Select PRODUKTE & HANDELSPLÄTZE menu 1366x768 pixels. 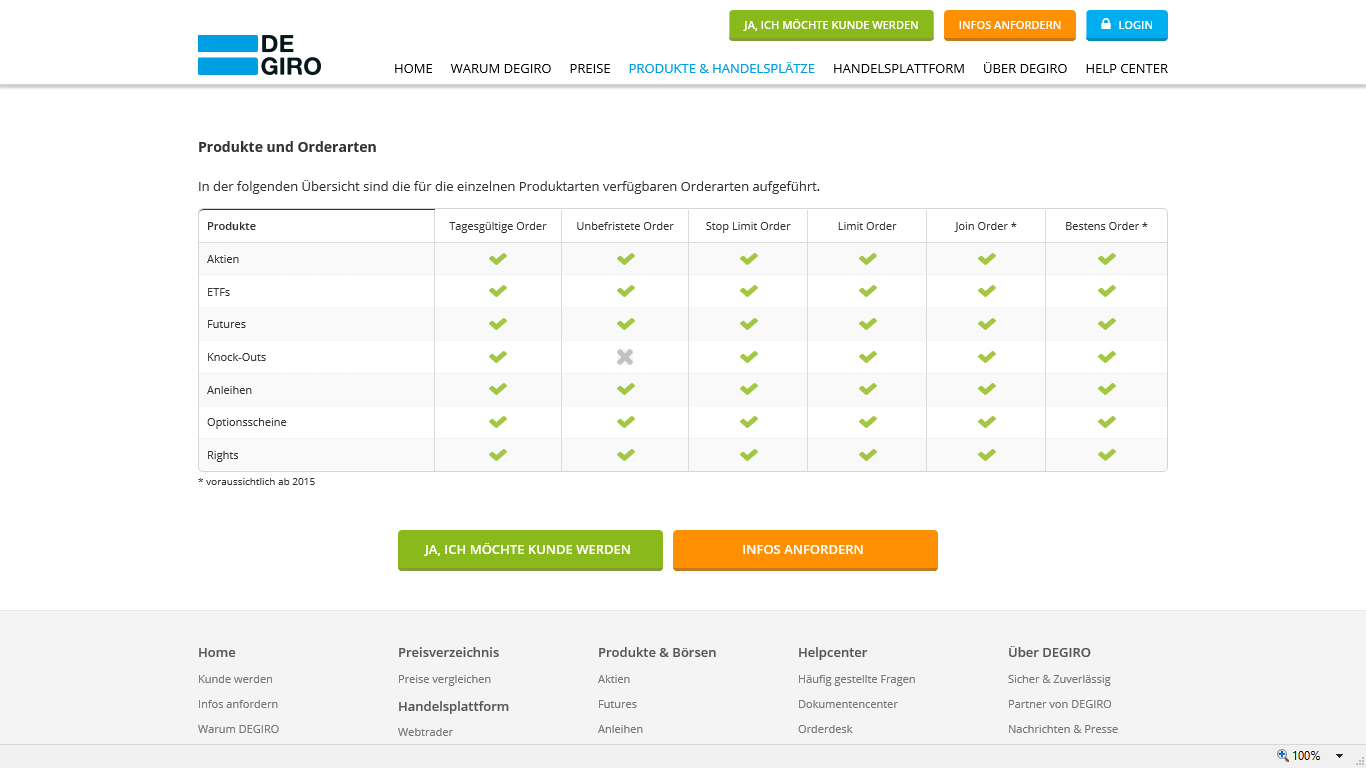pyautogui.click(x=722, y=69)
